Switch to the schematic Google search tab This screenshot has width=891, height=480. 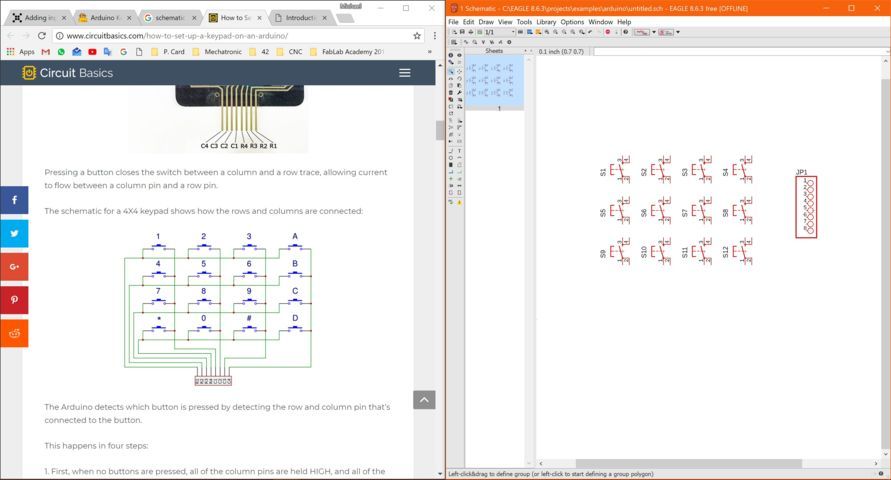169,18
